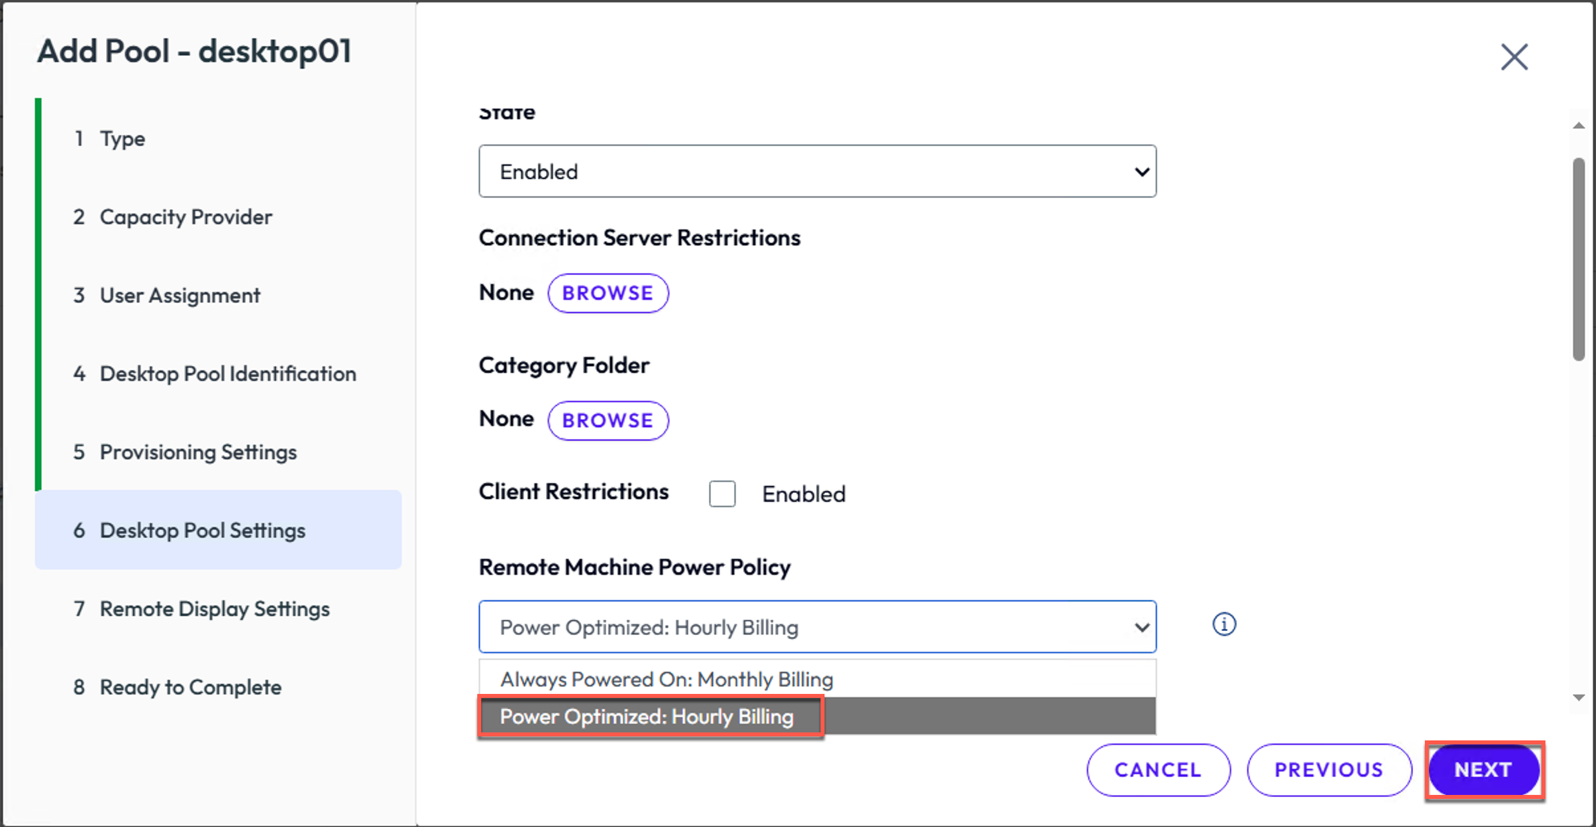Click the vertical scrollbar thumb
The height and width of the screenshot is (827, 1596).
1578,259
